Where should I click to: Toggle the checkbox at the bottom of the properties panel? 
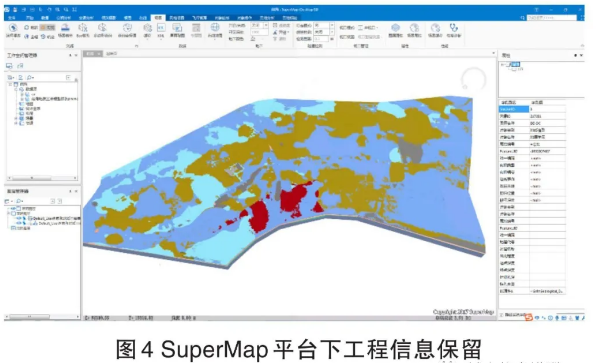(x=502, y=315)
